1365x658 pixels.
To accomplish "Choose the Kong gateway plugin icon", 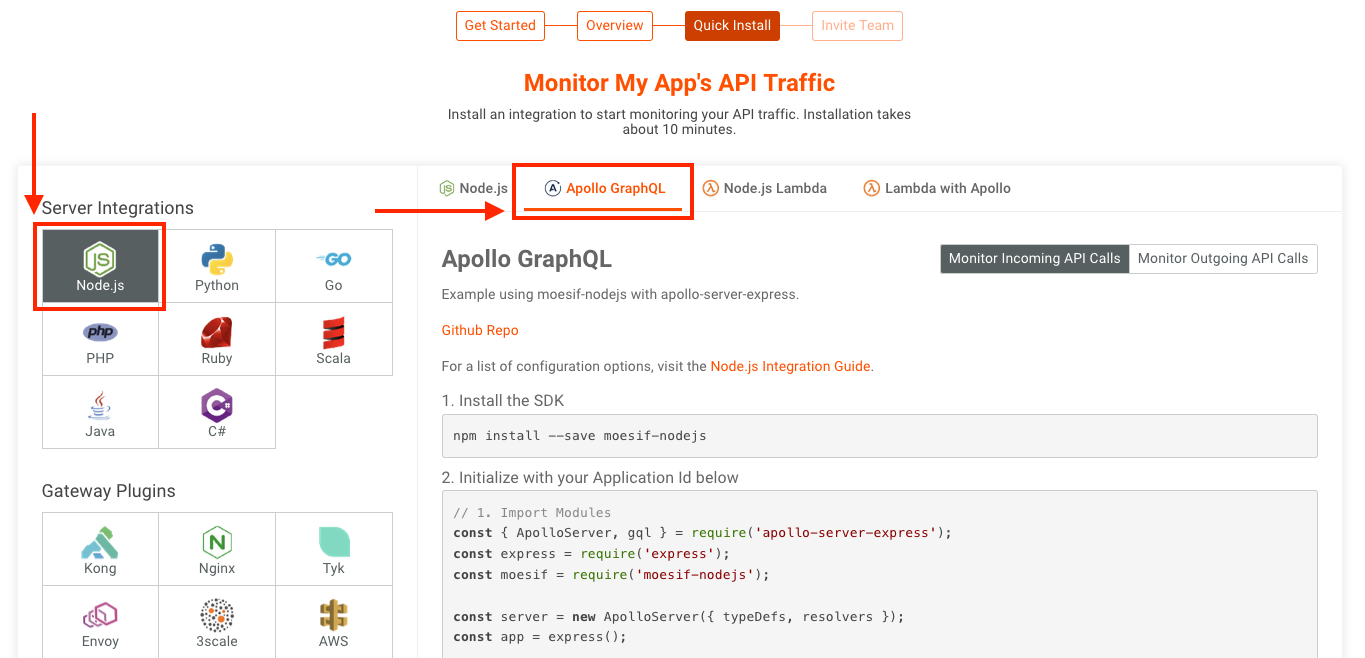I will [x=99, y=548].
